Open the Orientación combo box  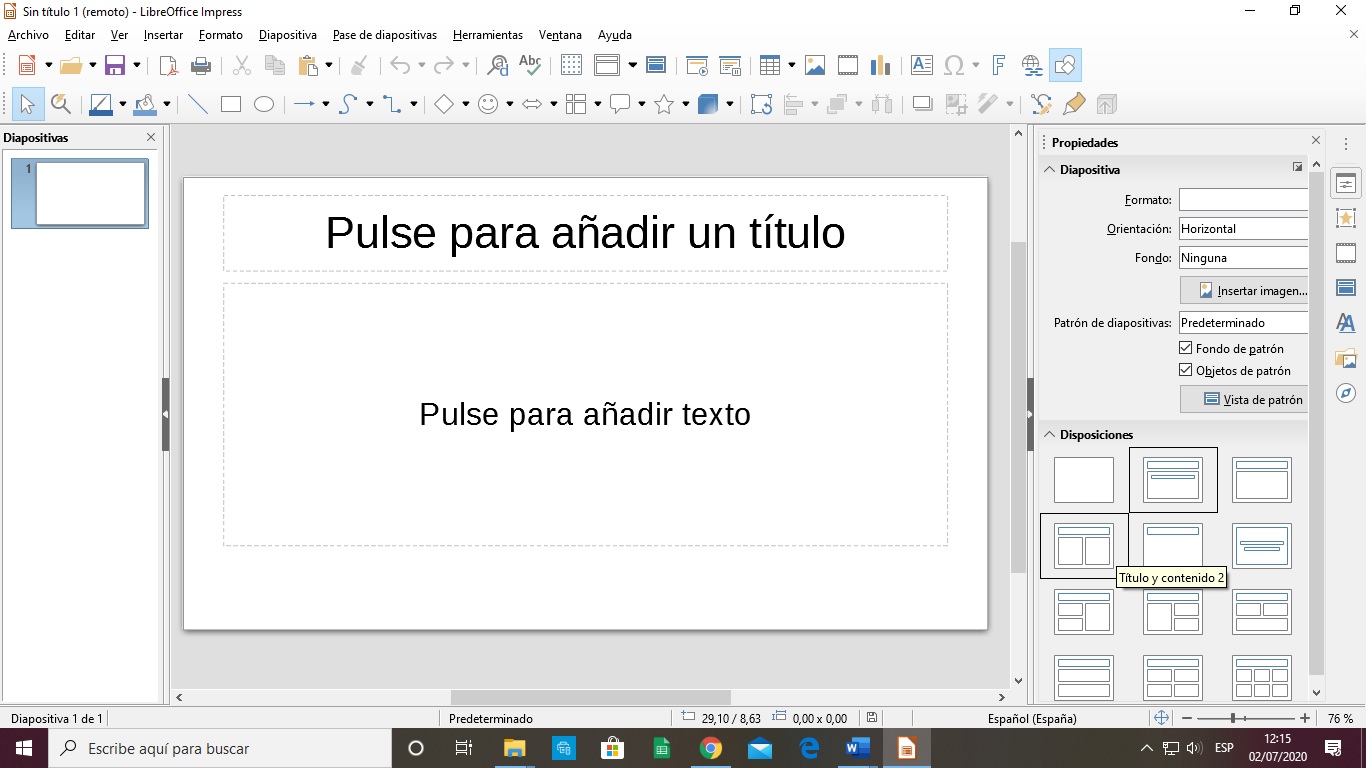coord(1243,229)
